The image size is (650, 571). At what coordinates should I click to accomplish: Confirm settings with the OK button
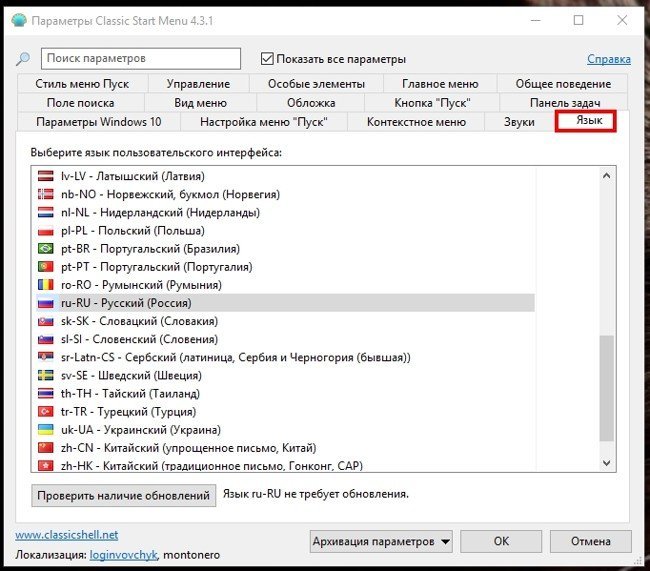coord(501,542)
